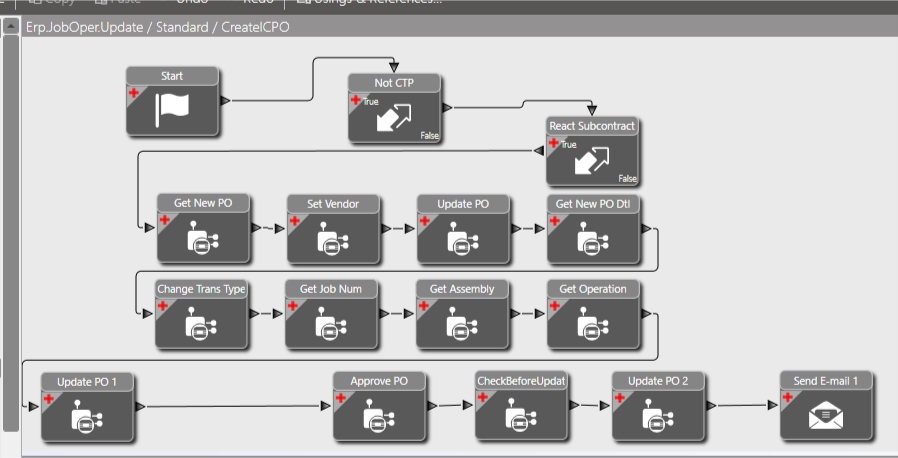This screenshot has height=458, width=898.
Task: Click red plus on Set Vendor
Action: point(295,221)
